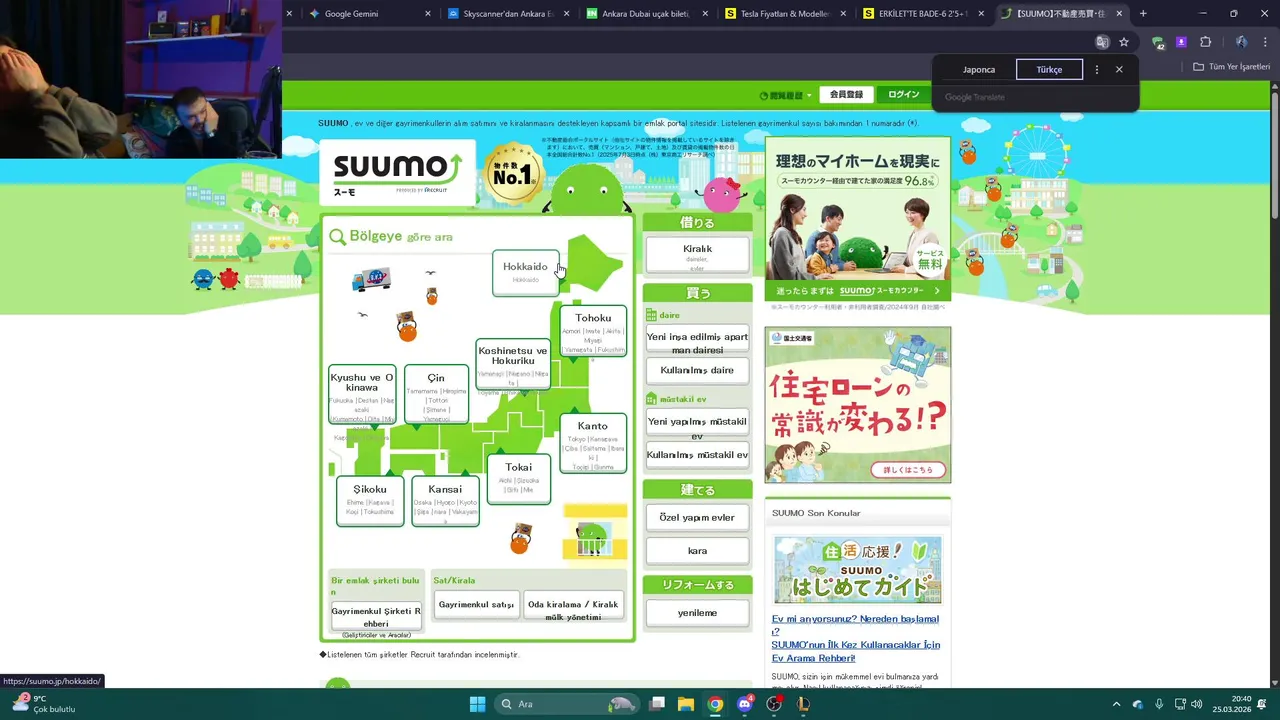Select the Çin region box
Screen dimensions: 1280x720
point(436,395)
